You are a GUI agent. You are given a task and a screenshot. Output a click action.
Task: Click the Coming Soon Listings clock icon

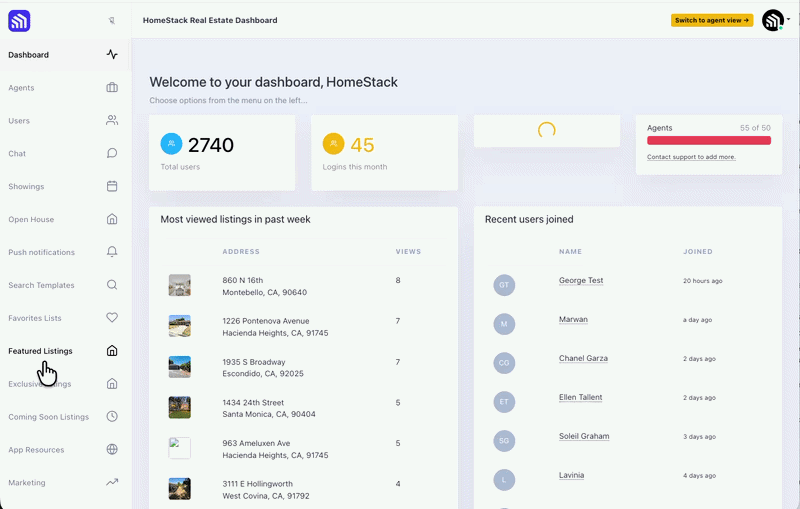click(x=112, y=416)
